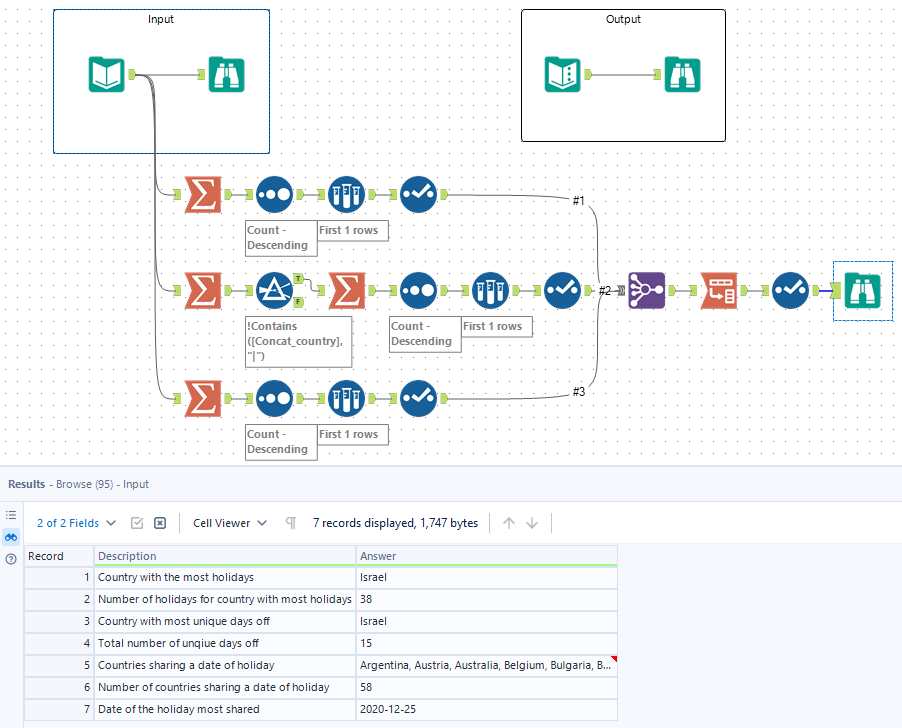Click the Description column header
Image resolution: width=902 pixels, height=728 pixels.
point(225,556)
